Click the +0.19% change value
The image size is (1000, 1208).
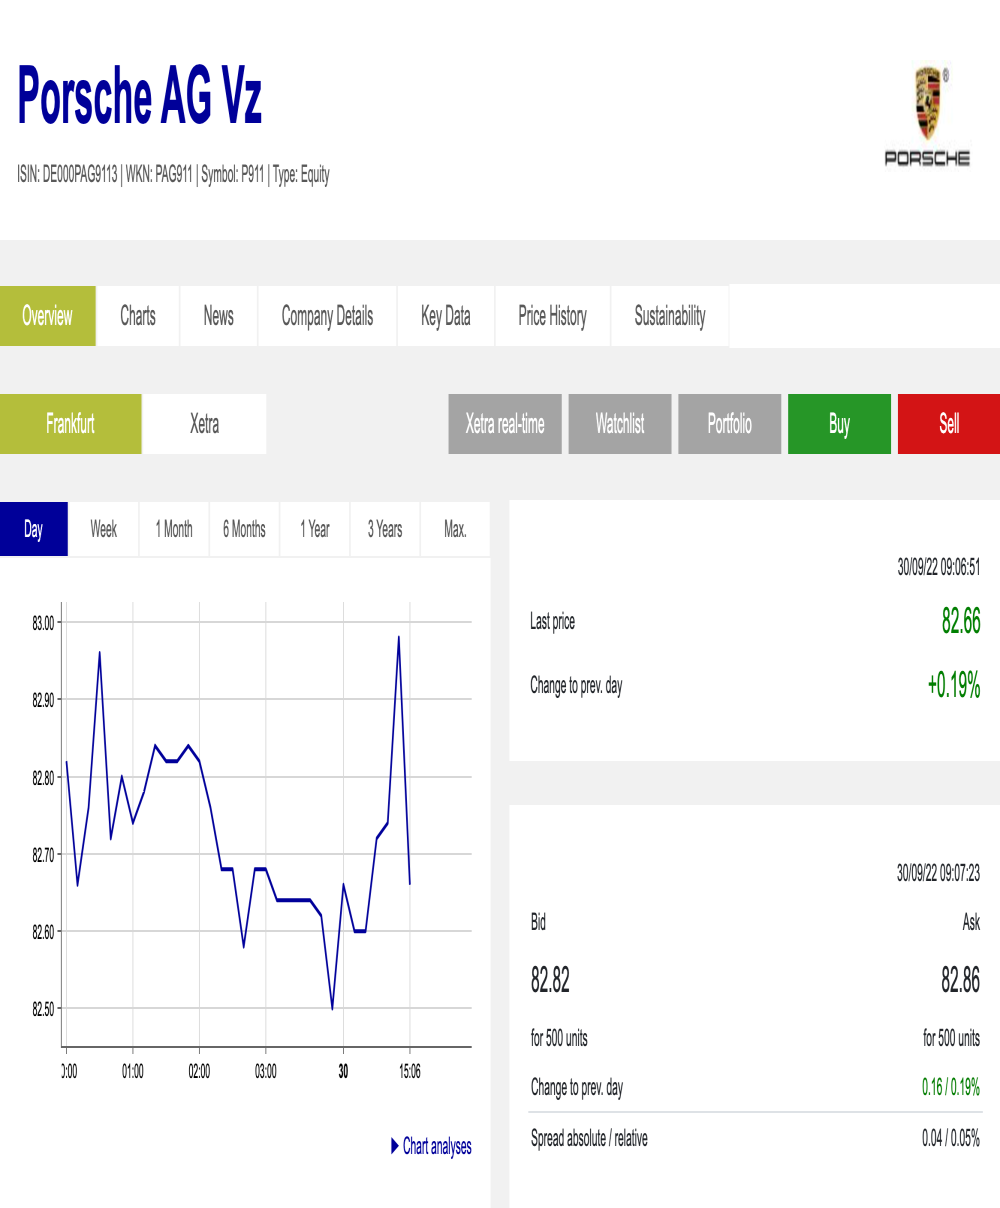click(x=954, y=685)
